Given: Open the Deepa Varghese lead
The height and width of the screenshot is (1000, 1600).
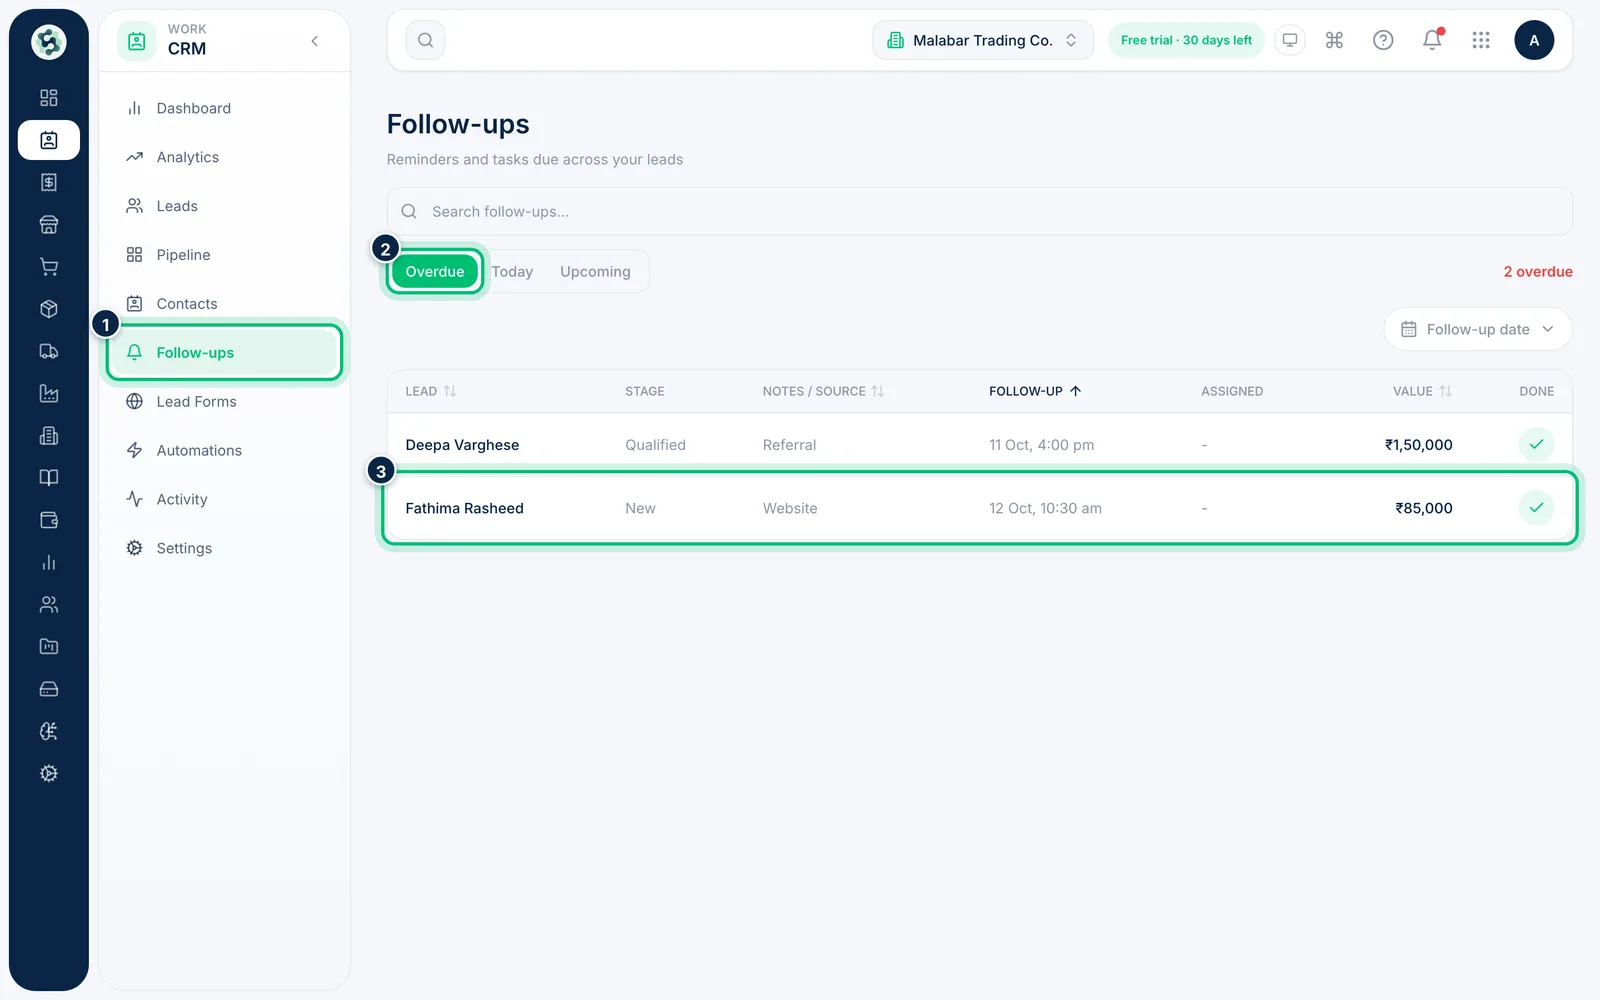Looking at the screenshot, I should tap(462, 445).
